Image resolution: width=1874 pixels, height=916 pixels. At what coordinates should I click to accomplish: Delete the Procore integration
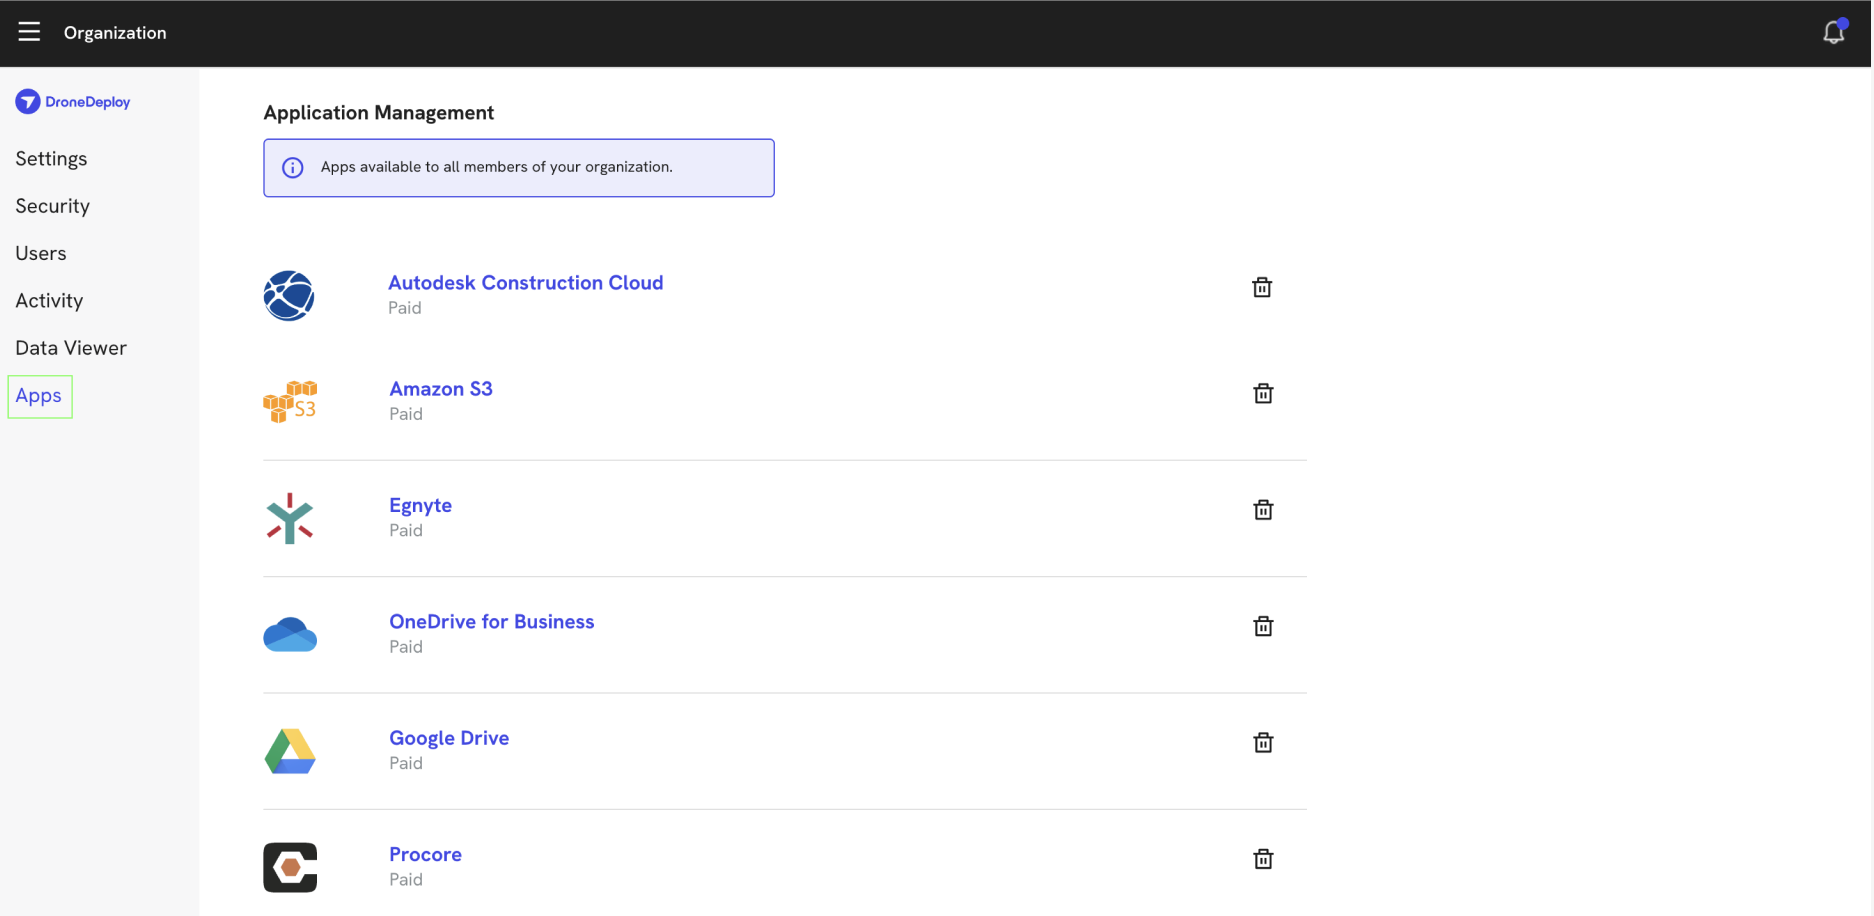(1262, 859)
